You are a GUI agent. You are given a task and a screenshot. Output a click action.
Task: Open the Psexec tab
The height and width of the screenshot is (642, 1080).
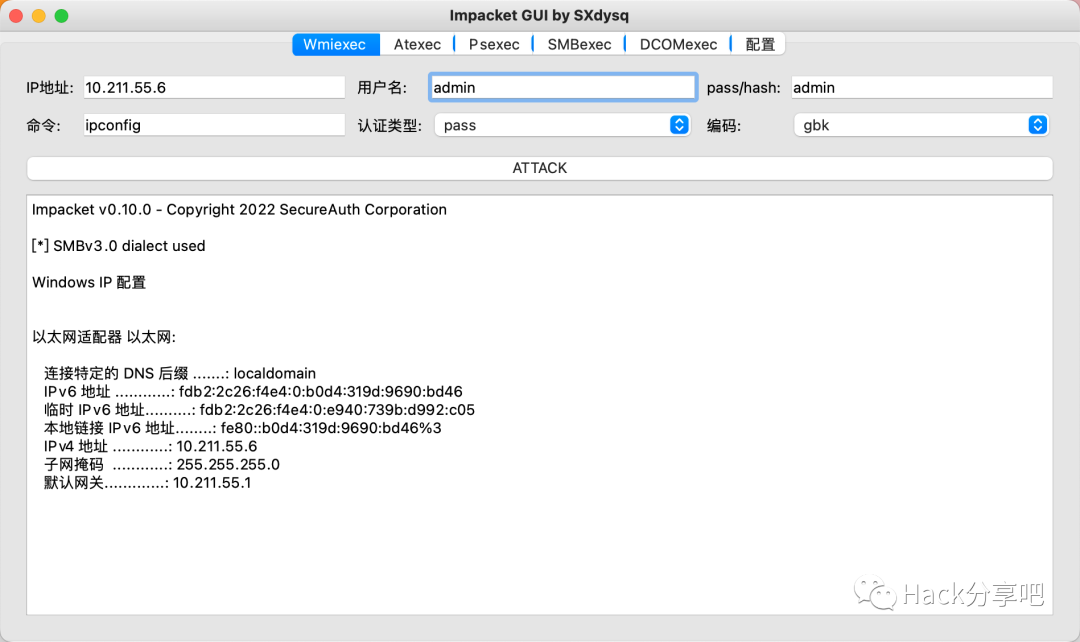coord(493,44)
